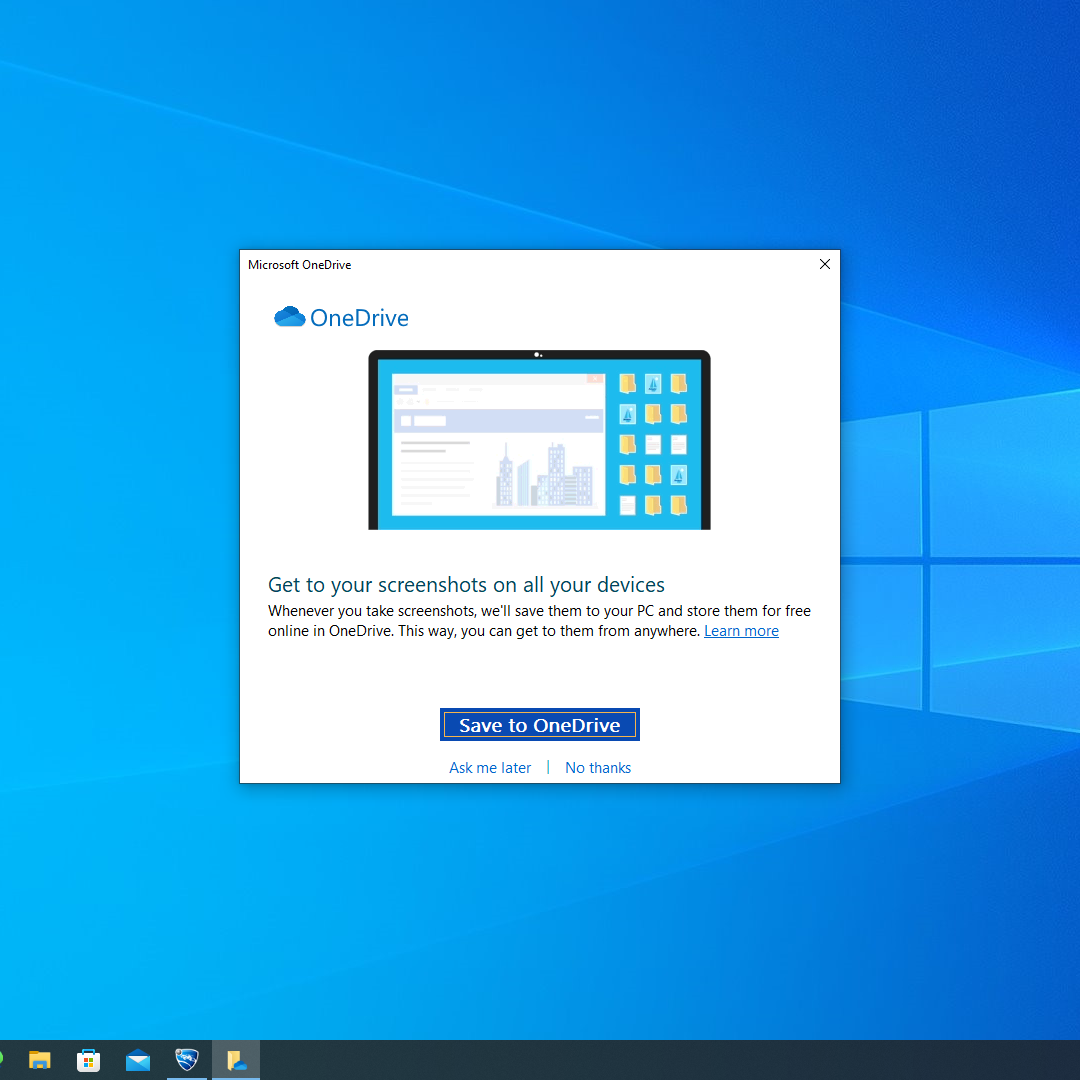Select the OneDrive folder taskbar icon
The image size is (1080, 1080).
[x=236, y=1060]
